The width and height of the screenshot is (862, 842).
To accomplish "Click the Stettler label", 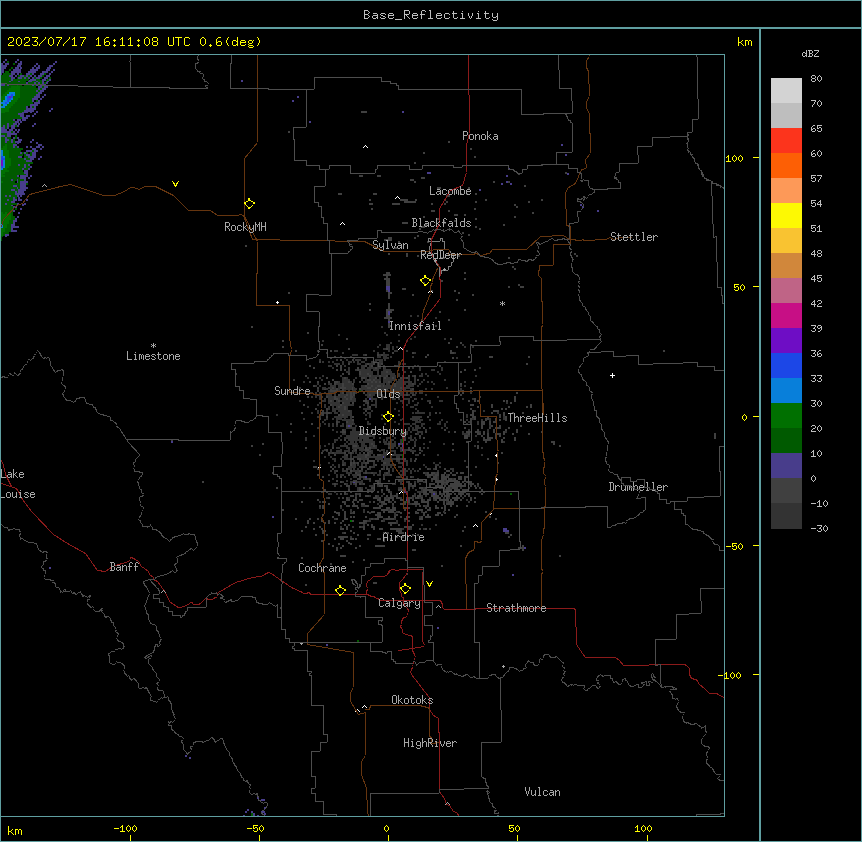I will pyautogui.click(x=634, y=237).
